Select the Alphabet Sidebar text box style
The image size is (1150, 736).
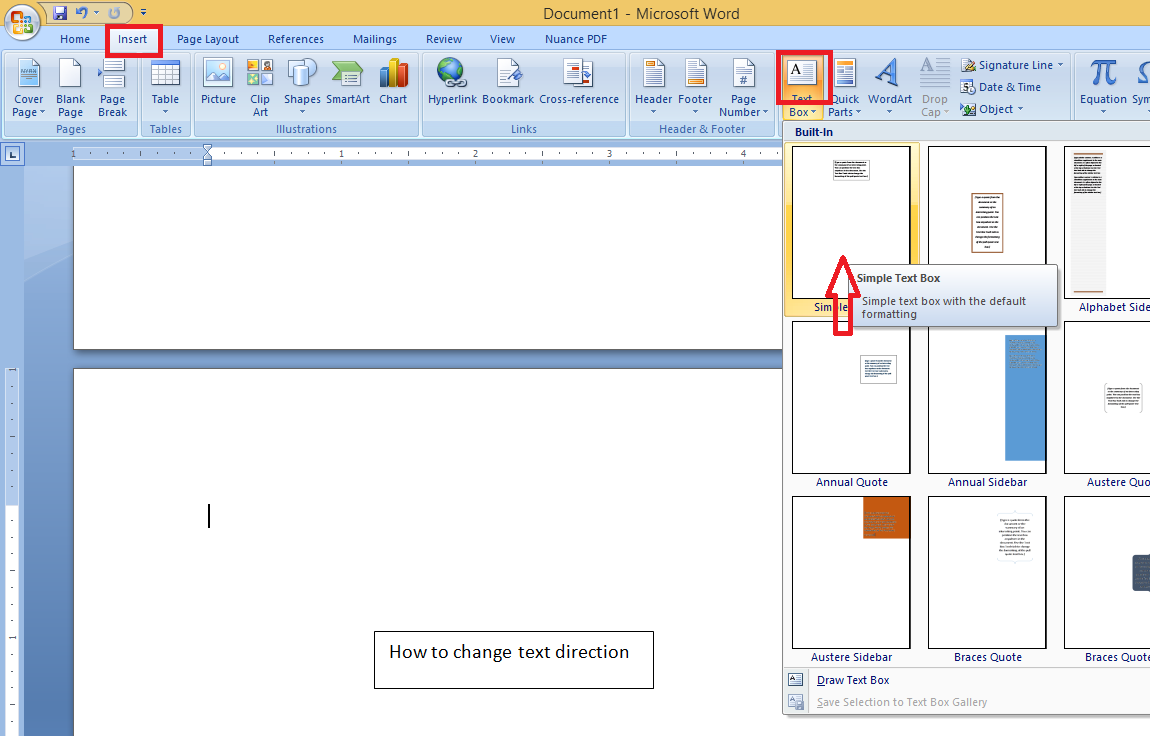click(x=1107, y=222)
